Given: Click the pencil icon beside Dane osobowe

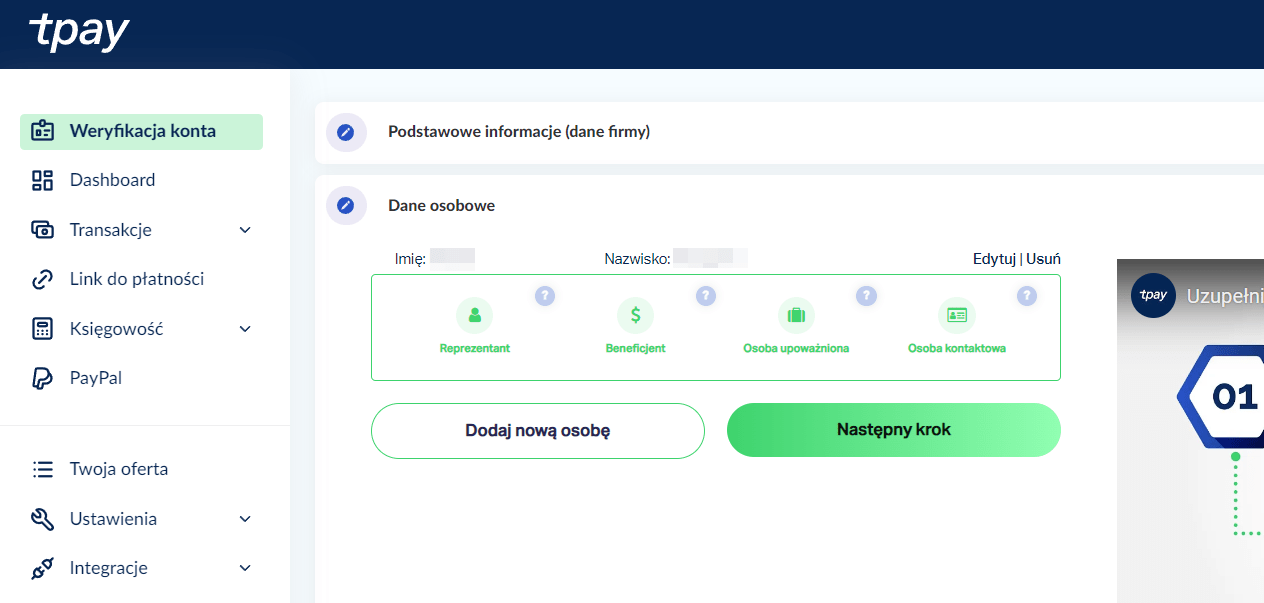Looking at the screenshot, I should (346, 206).
